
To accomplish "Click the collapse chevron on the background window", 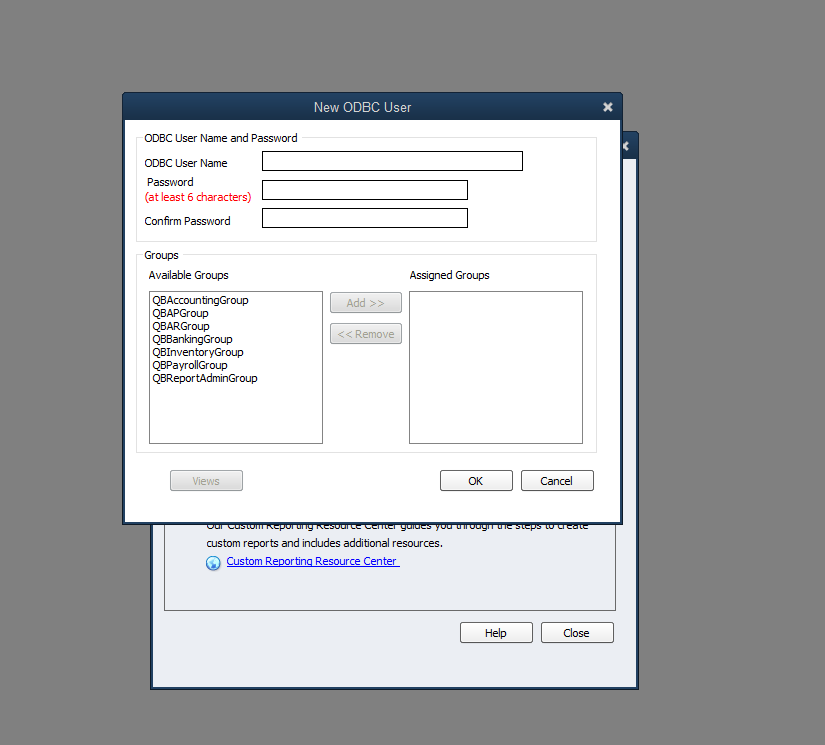I will (x=626, y=145).
